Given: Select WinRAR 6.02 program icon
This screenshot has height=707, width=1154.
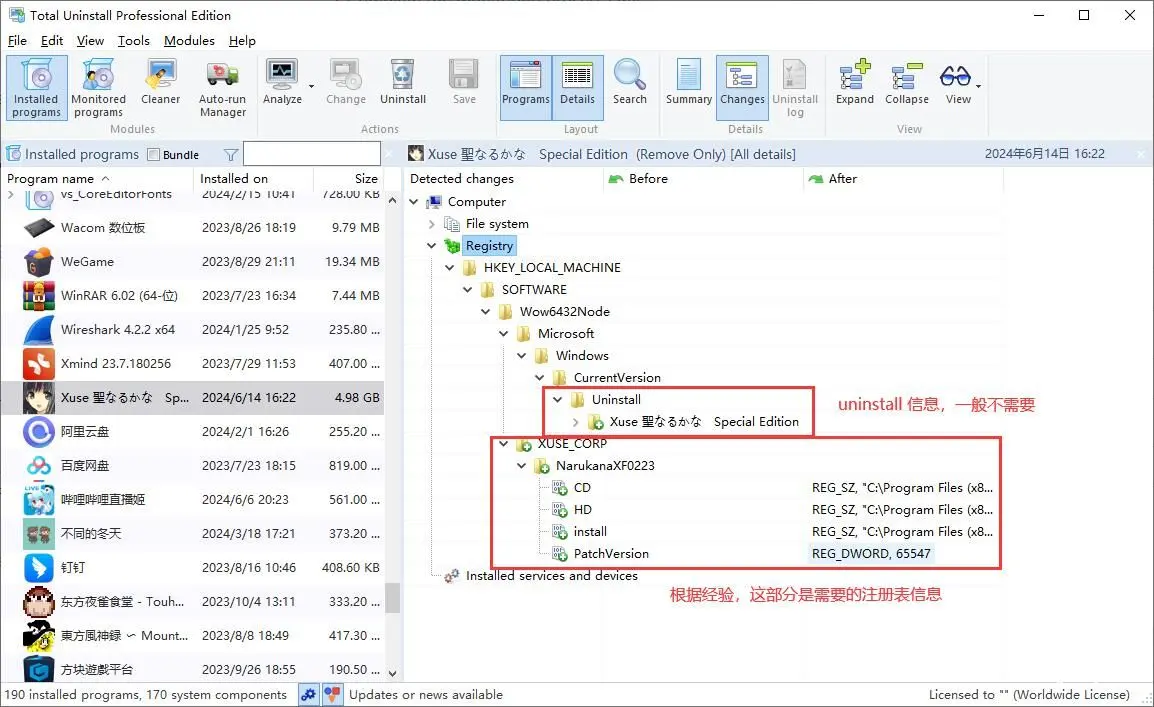Looking at the screenshot, I should coord(38,295).
